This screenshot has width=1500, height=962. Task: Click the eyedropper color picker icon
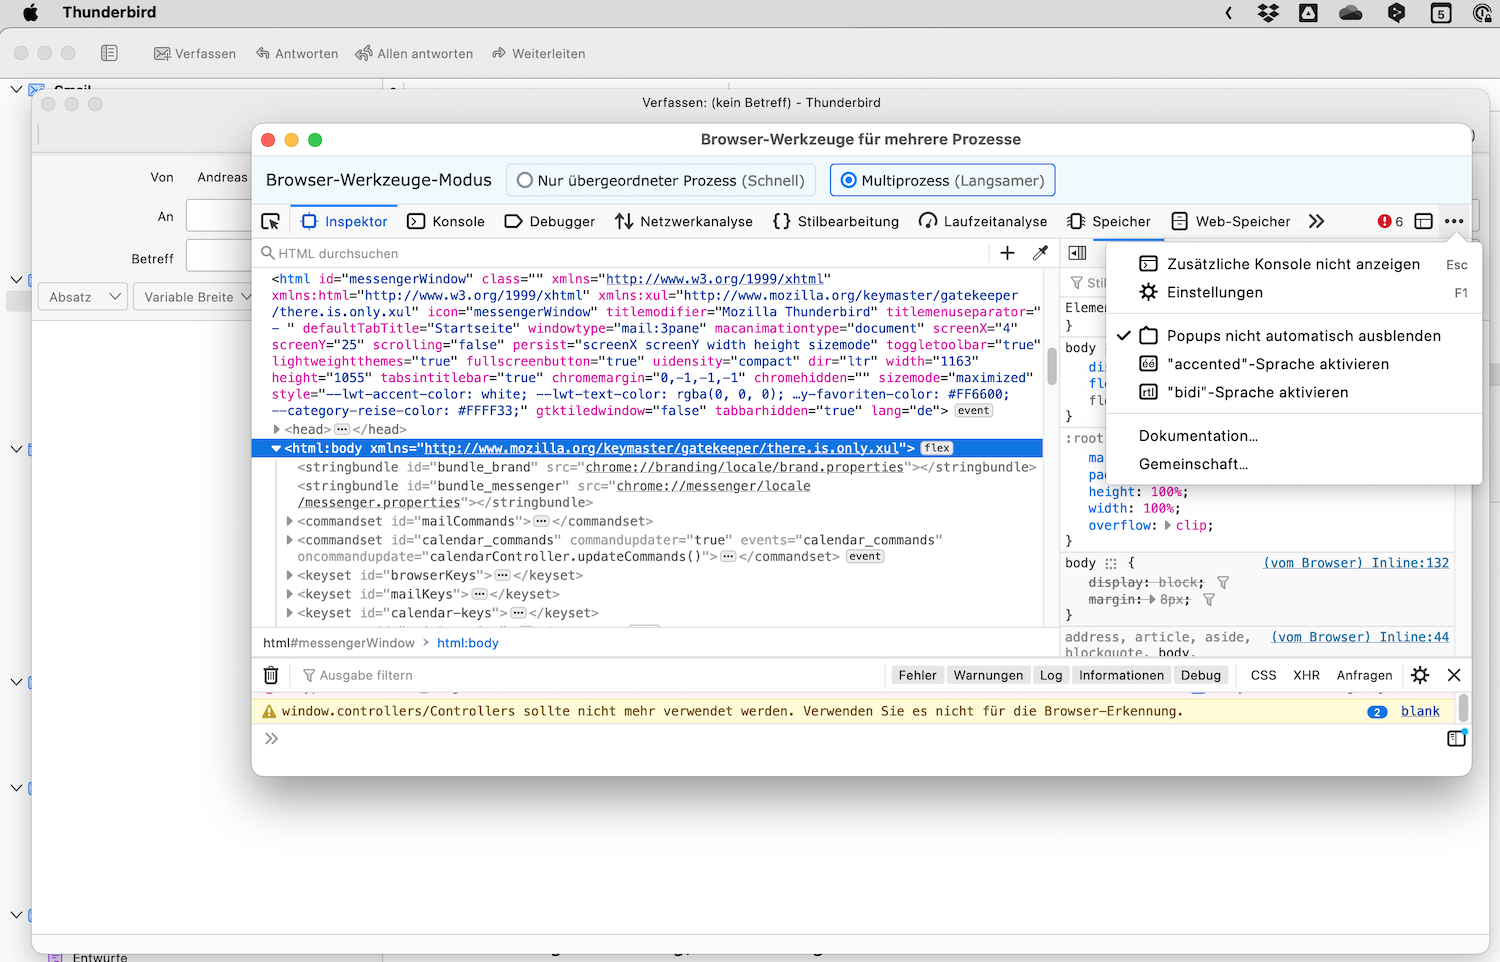(x=1040, y=253)
